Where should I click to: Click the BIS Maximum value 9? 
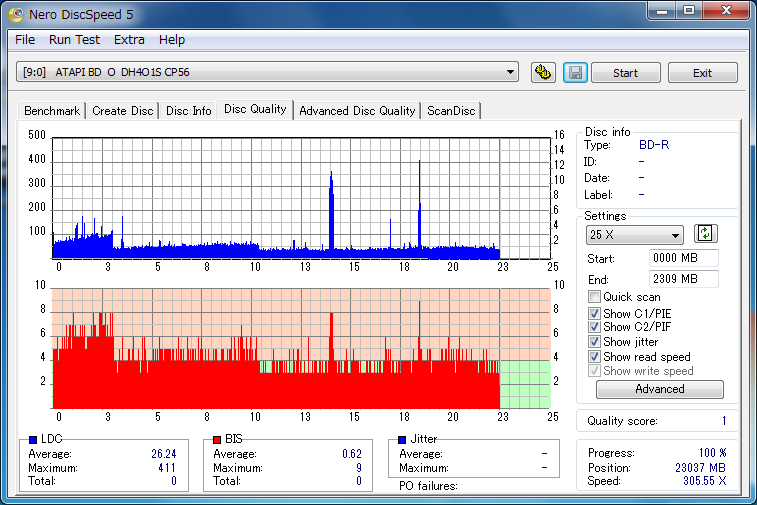pos(359,468)
